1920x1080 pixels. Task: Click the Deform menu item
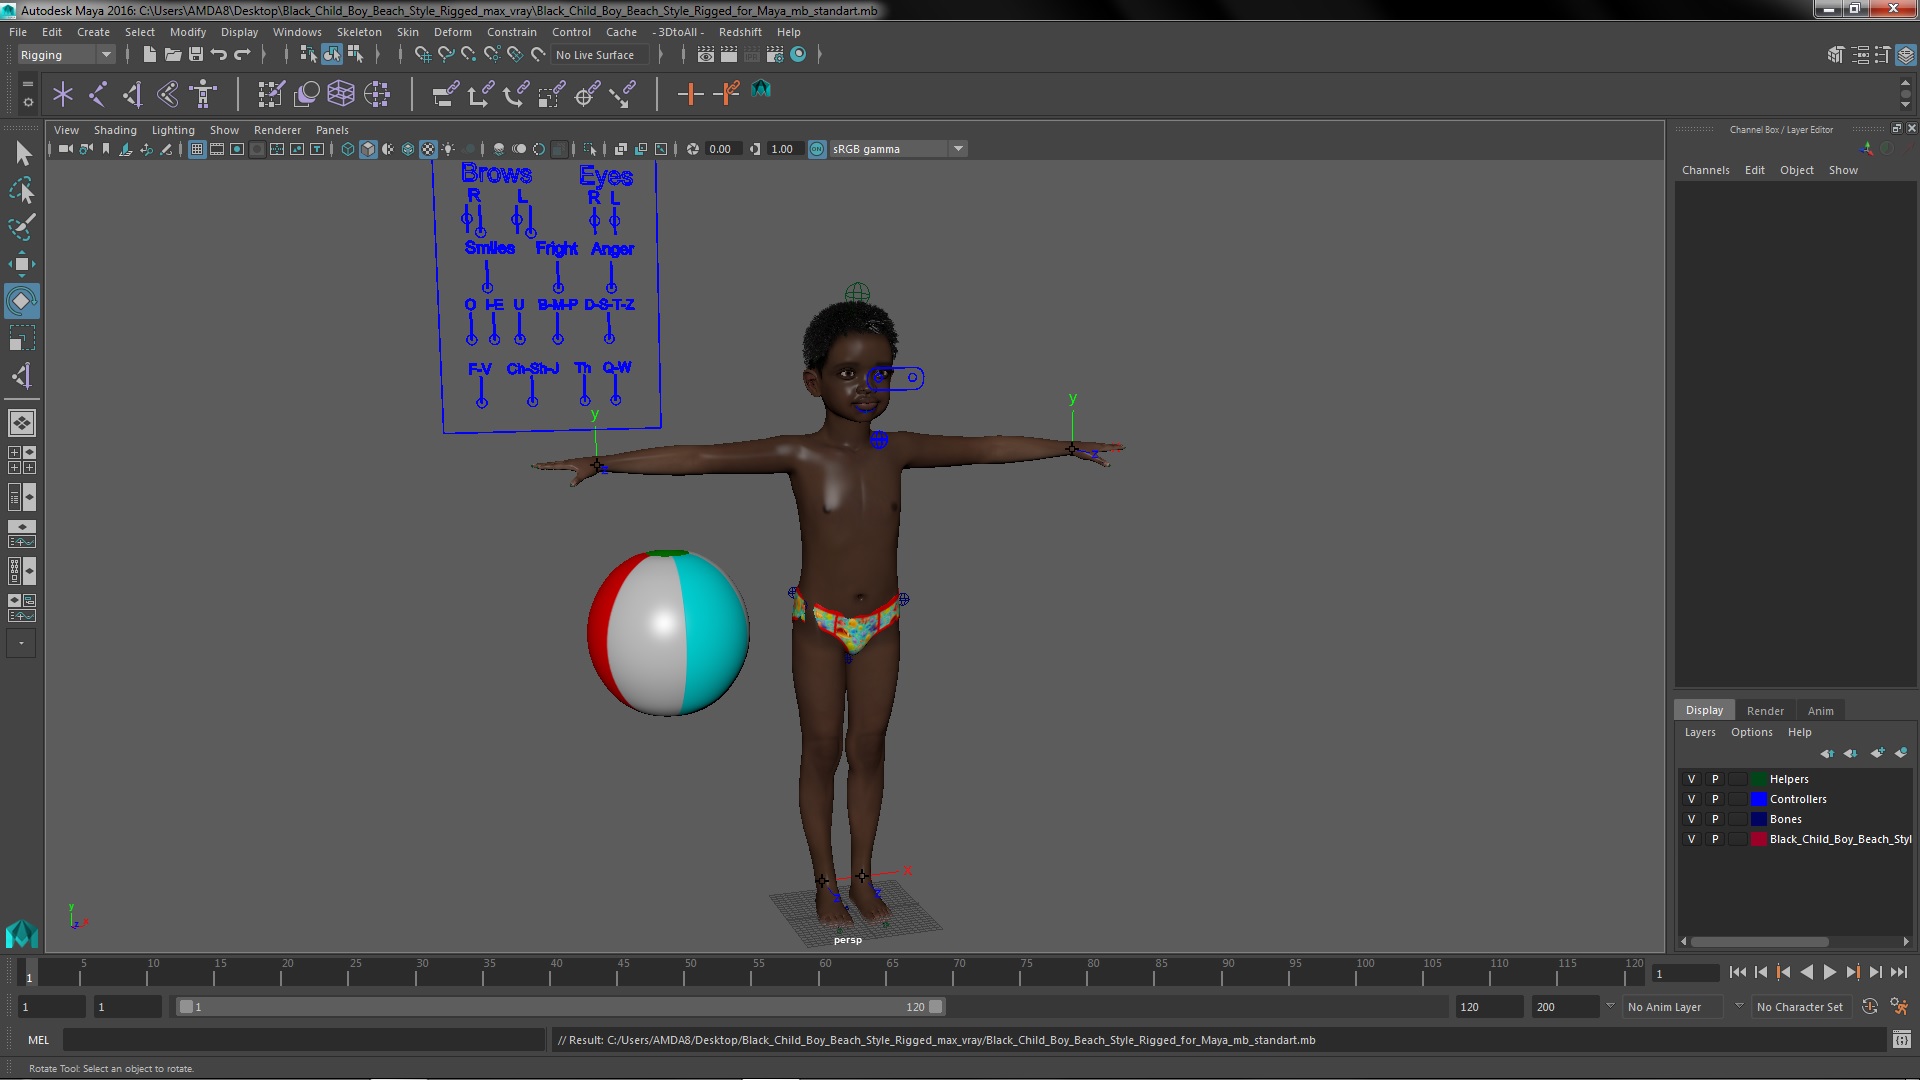coord(451,30)
